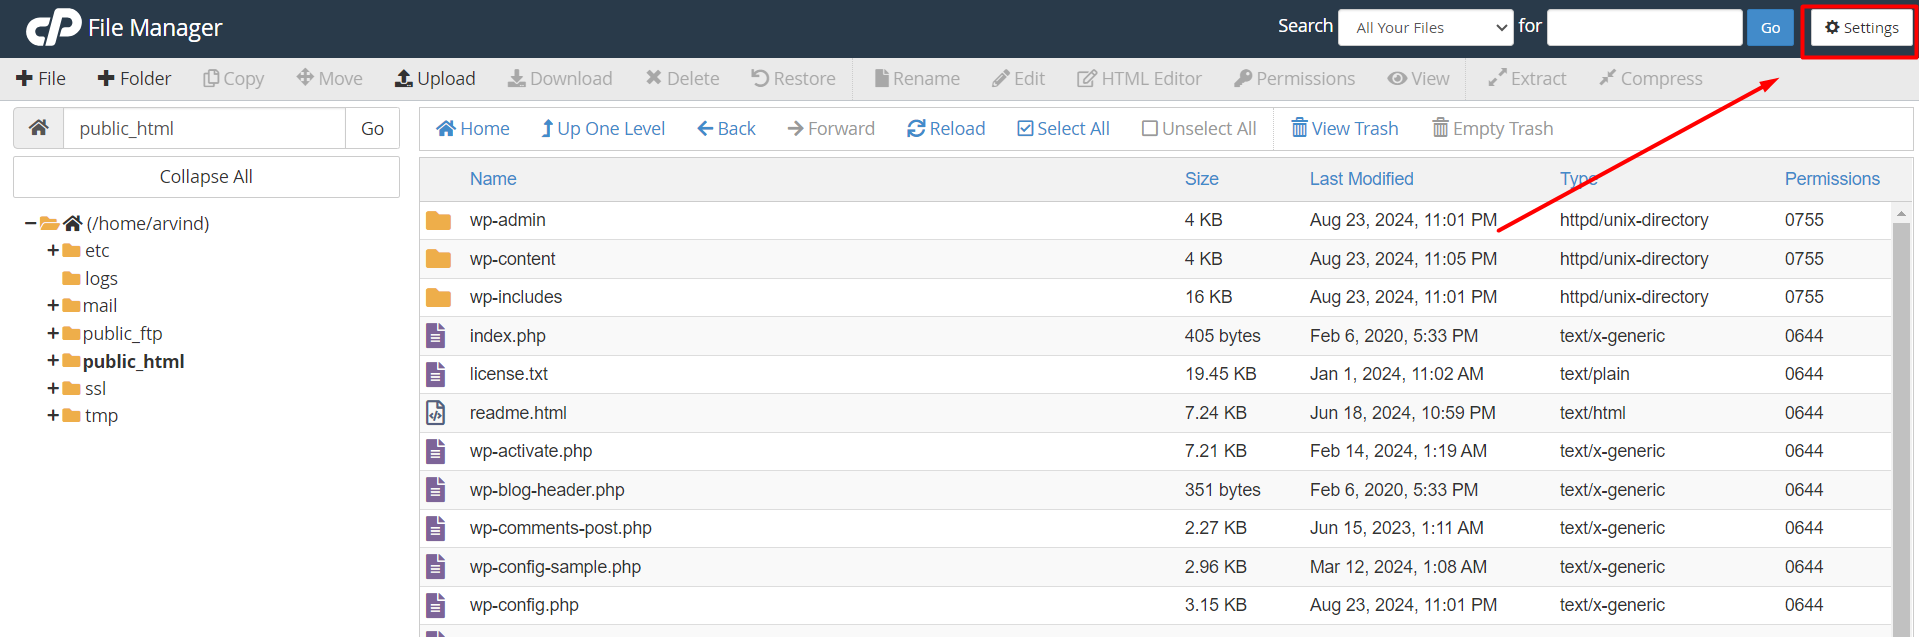
Task: Click Unselect All checkbox
Action: coord(1199,128)
